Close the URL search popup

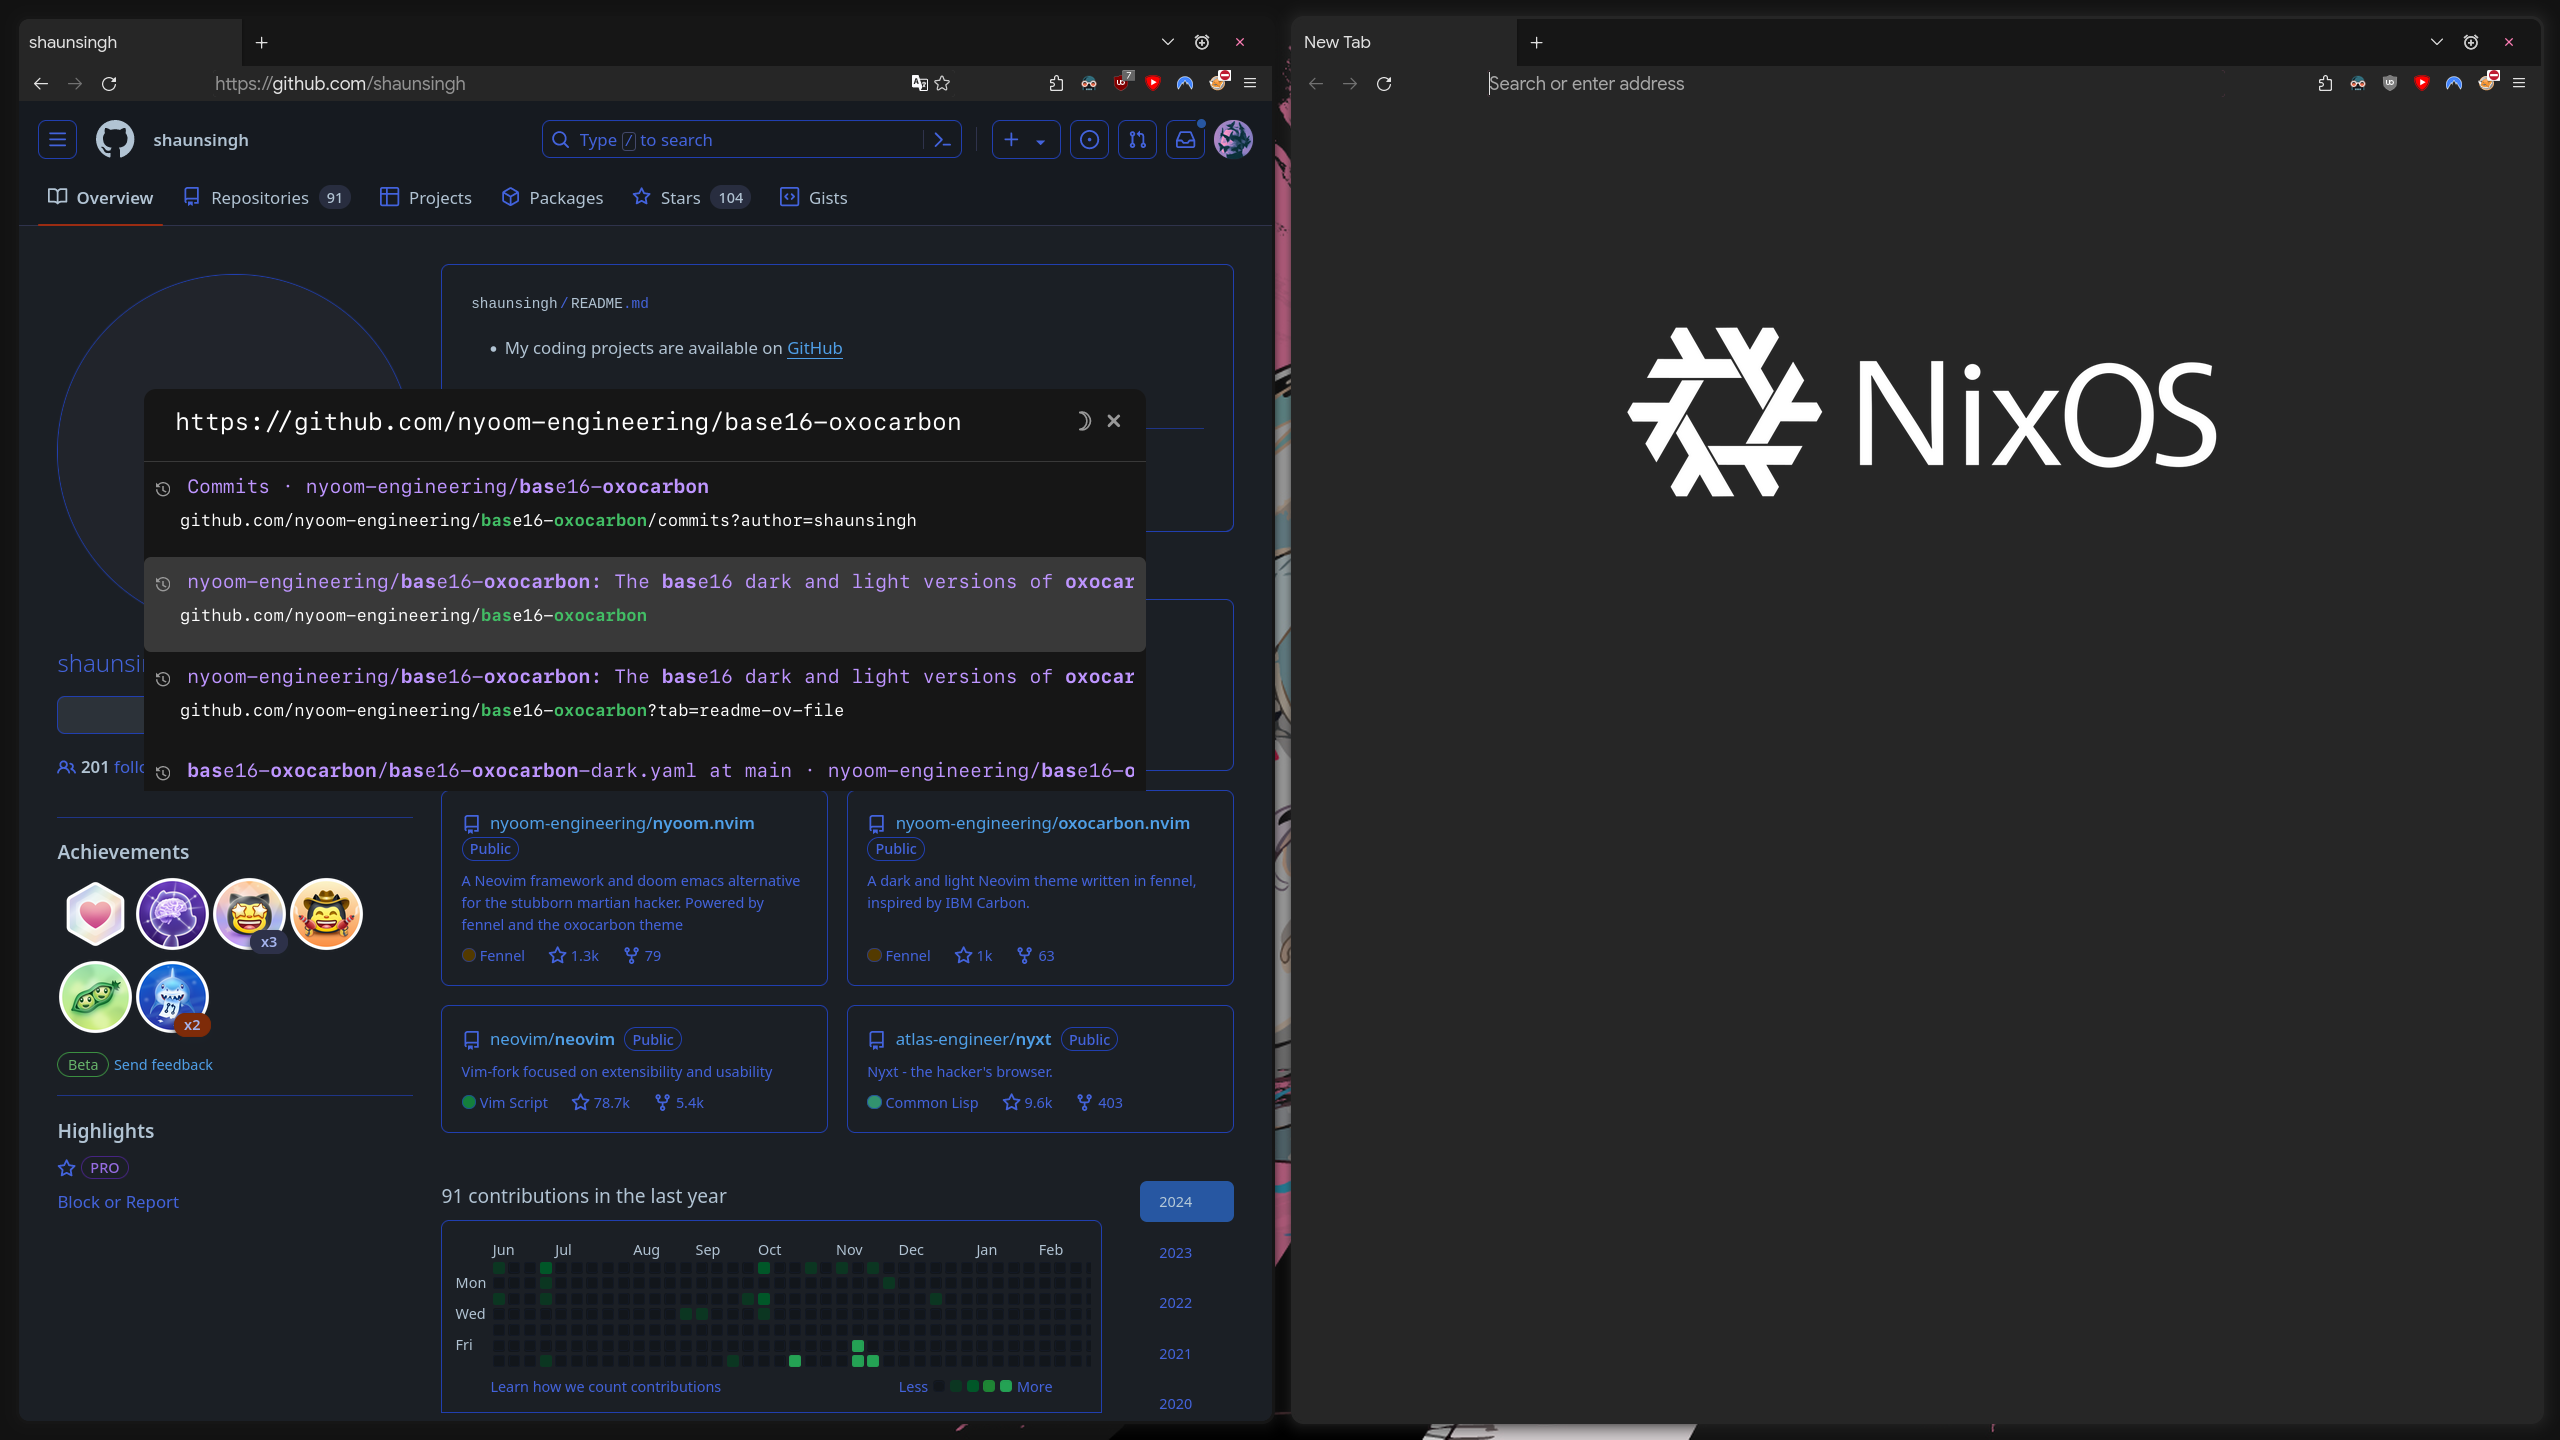[x=1114, y=421]
